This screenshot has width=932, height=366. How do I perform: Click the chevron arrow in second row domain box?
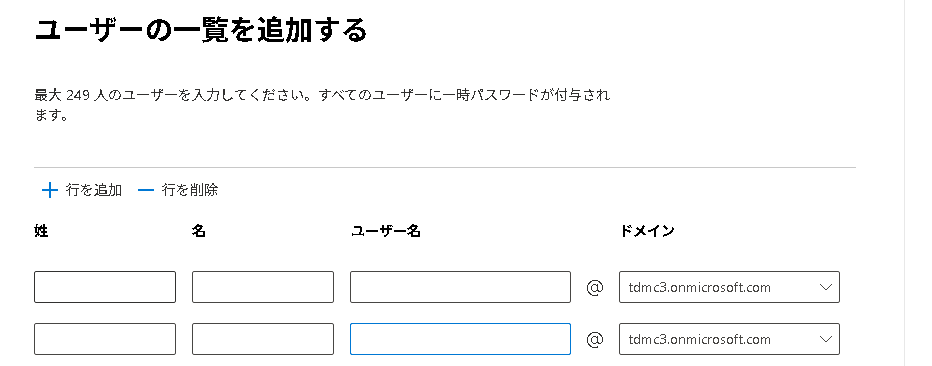[826, 339]
